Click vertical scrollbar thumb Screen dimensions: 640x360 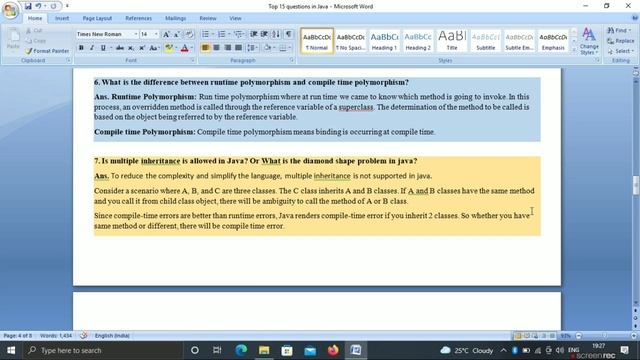[x=636, y=185]
